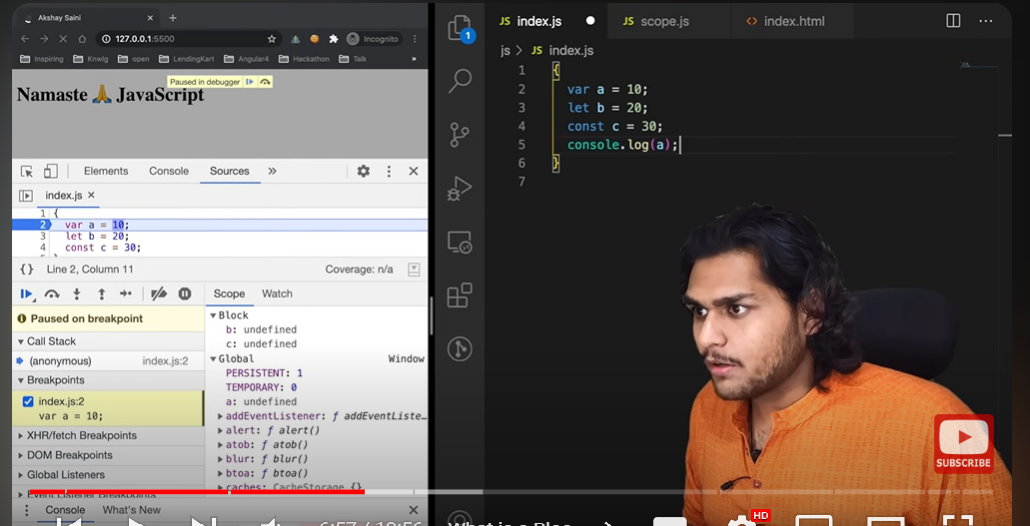Open the circular git icon in VS Code activity bar
Viewport: 1030px width, 526px height.
coord(460,349)
